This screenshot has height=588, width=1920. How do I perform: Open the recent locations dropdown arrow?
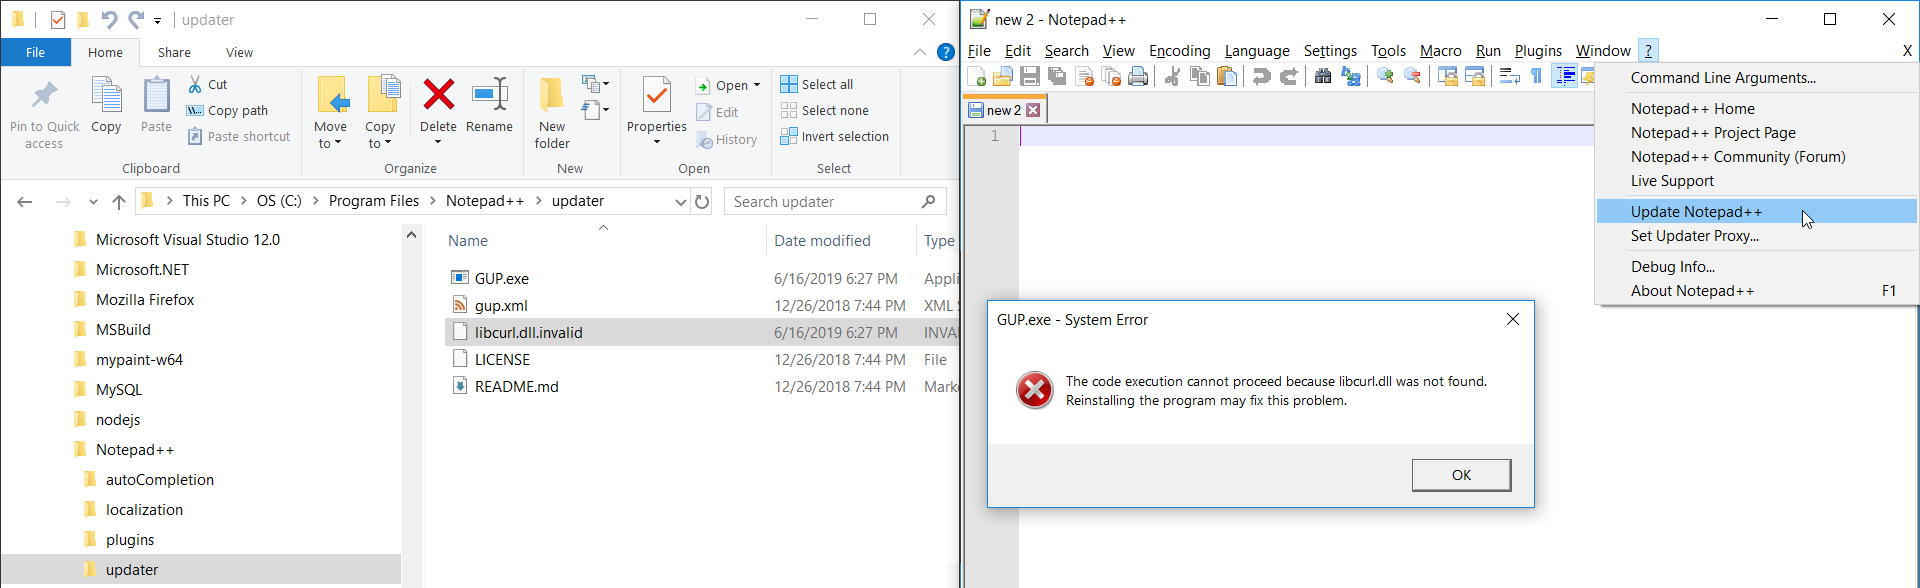(93, 201)
